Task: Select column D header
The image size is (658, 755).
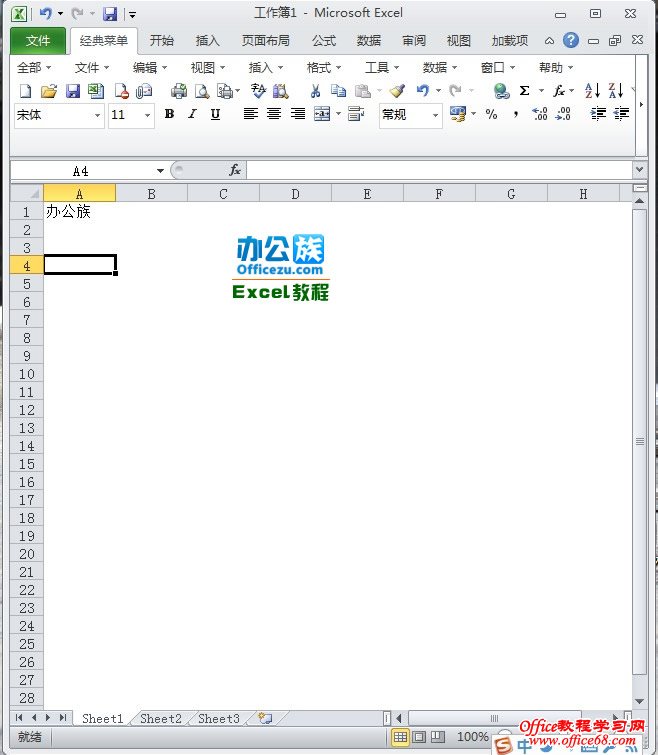Action: click(x=295, y=194)
